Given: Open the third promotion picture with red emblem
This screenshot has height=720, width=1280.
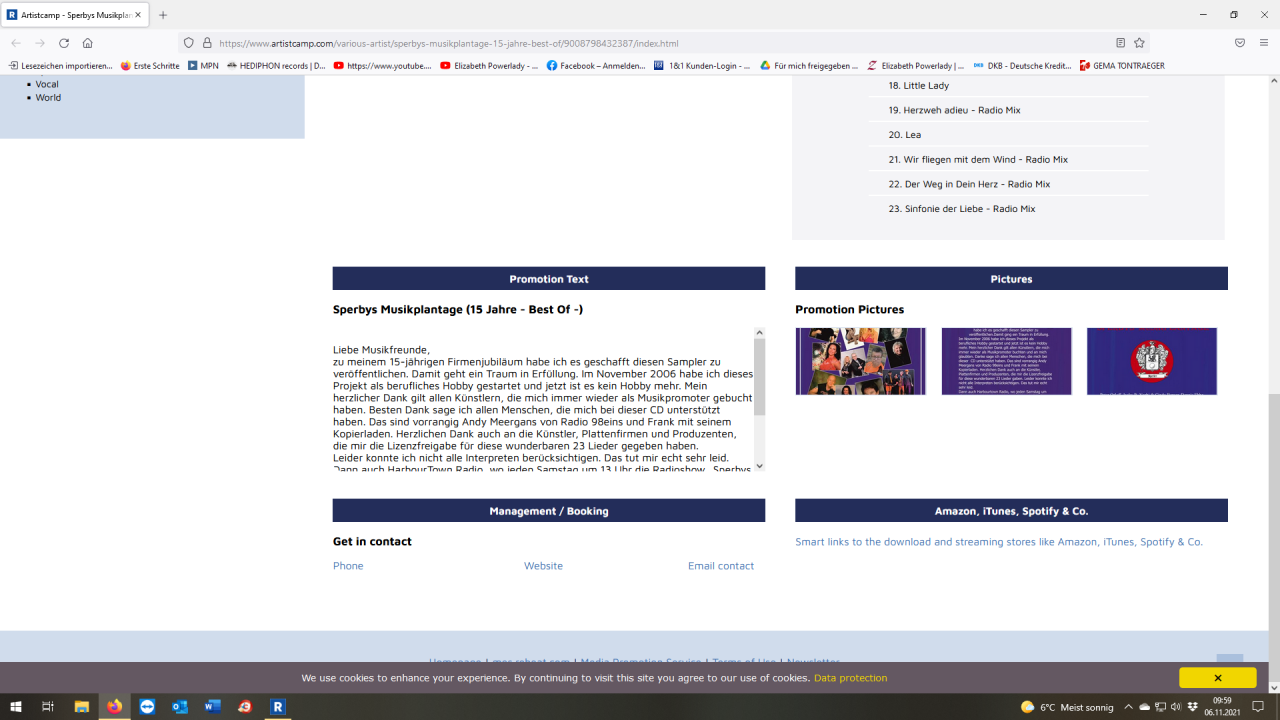Looking at the screenshot, I should 1152,361.
